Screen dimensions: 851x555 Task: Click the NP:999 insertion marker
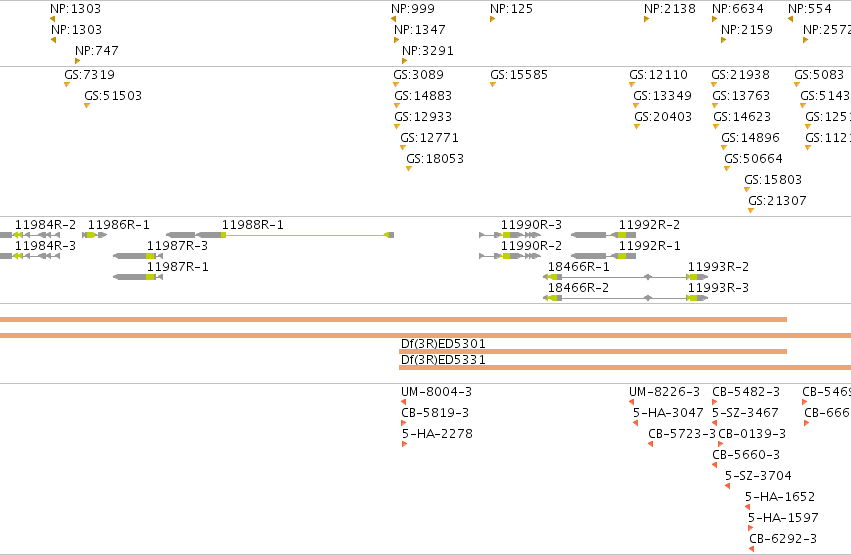point(393,19)
